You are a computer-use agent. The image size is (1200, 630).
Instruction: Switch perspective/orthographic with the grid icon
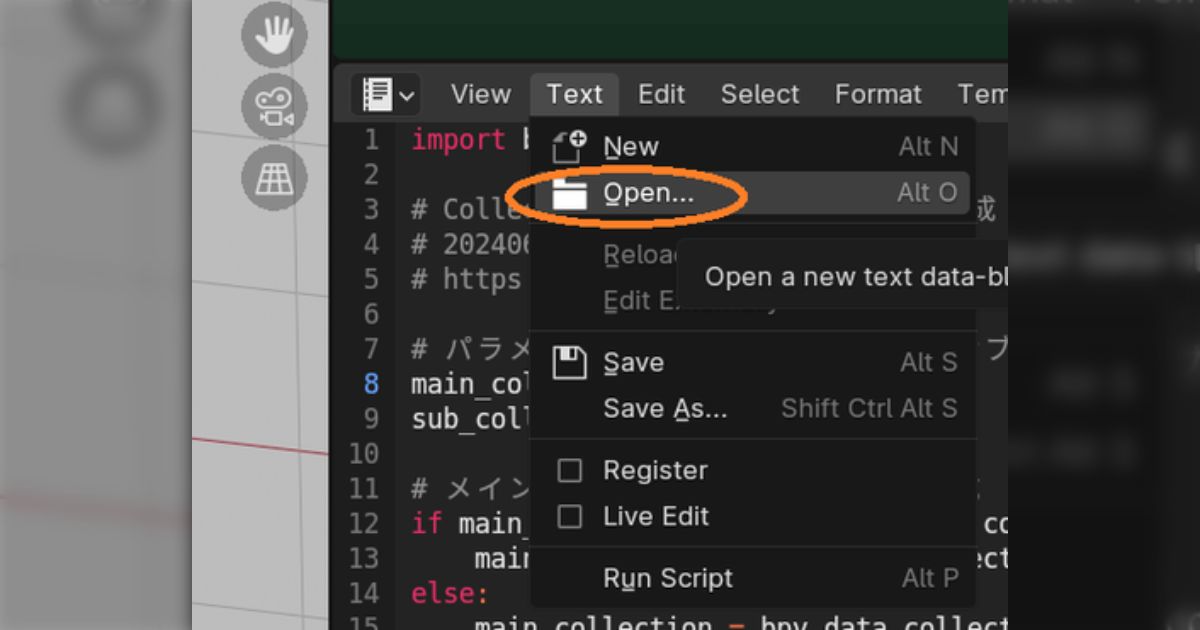click(x=274, y=178)
